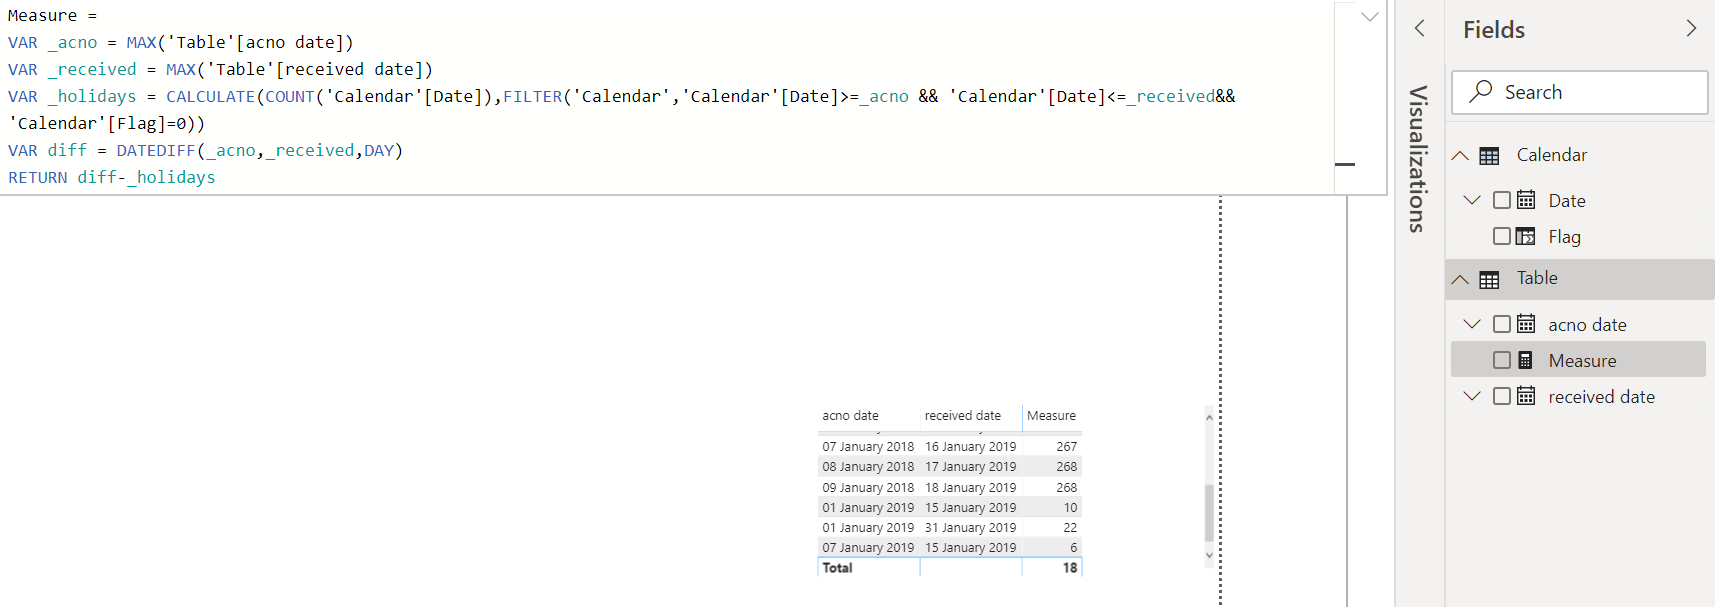Image resolution: width=1715 pixels, height=607 pixels.
Task: Check the Flag field checkbox
Action: pos(1502,236)
